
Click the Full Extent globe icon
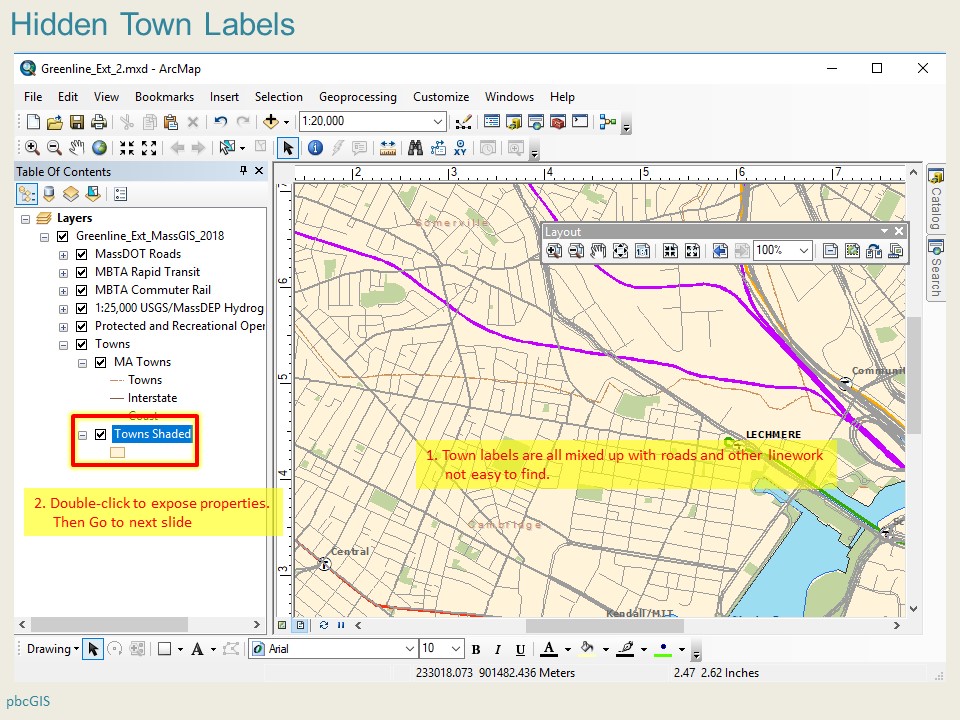coord(99,148)
